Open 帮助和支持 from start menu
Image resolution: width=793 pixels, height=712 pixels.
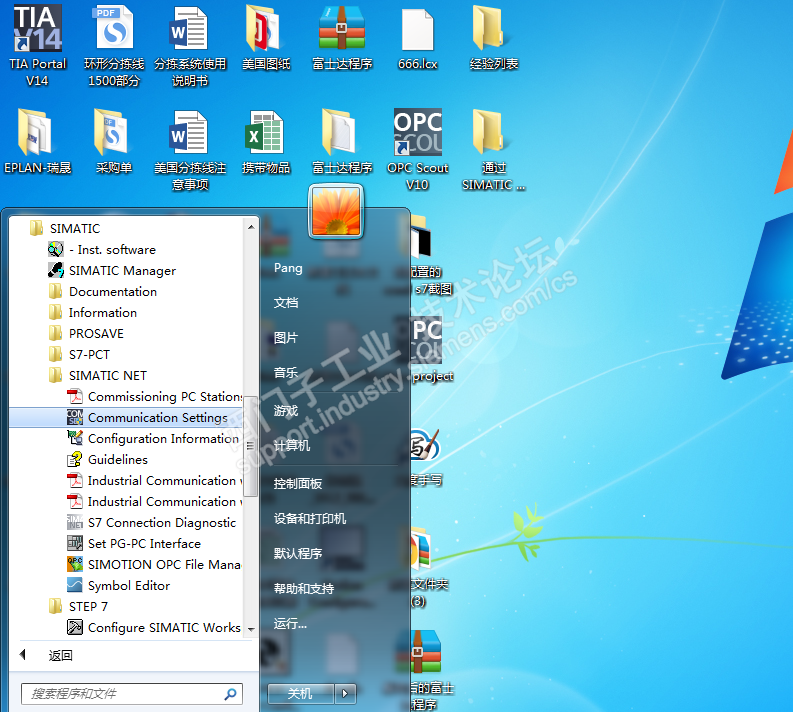click(303, 589)
